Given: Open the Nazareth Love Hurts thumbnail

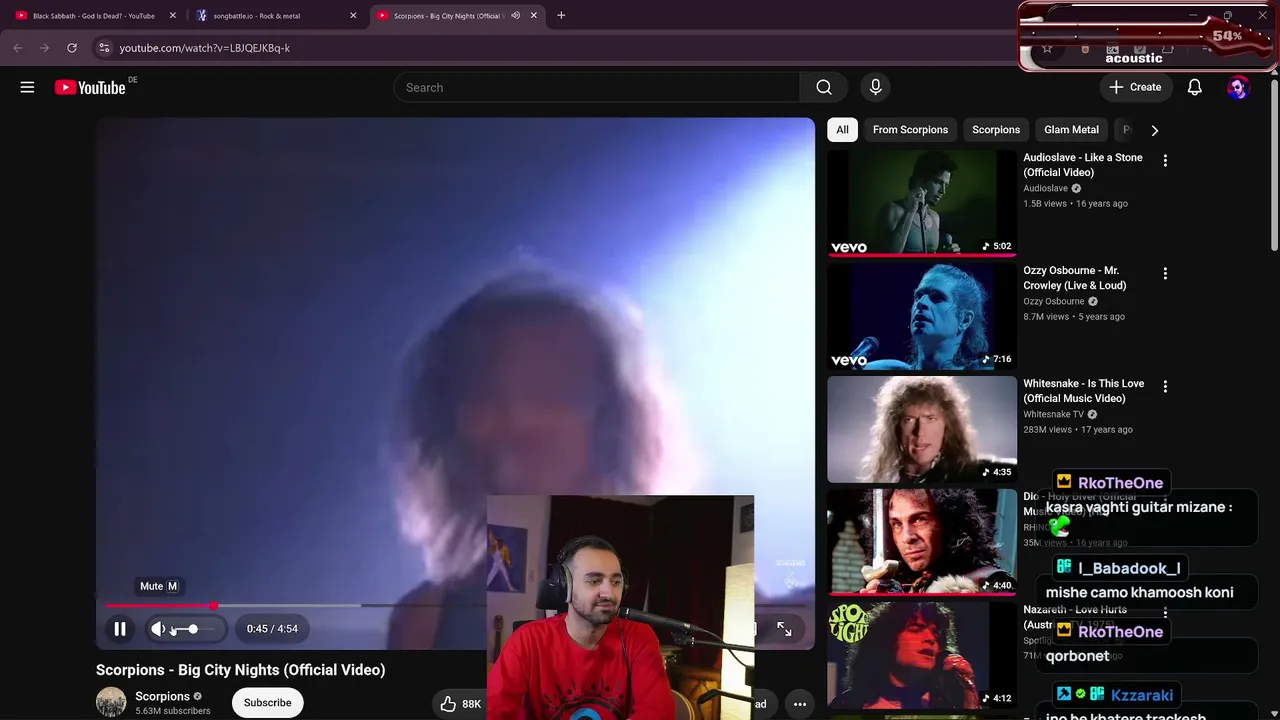Looking at the screenshot, I should pos(922,655).
